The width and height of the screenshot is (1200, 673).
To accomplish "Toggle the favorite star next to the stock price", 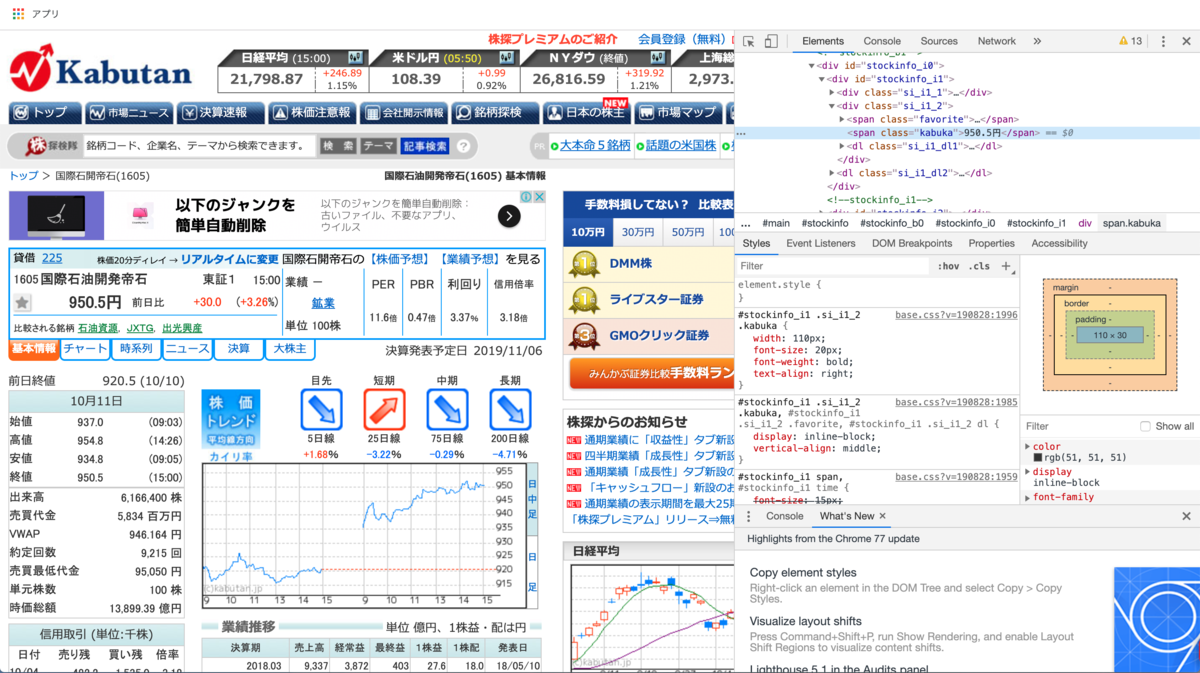I will (x=22, y=302).
